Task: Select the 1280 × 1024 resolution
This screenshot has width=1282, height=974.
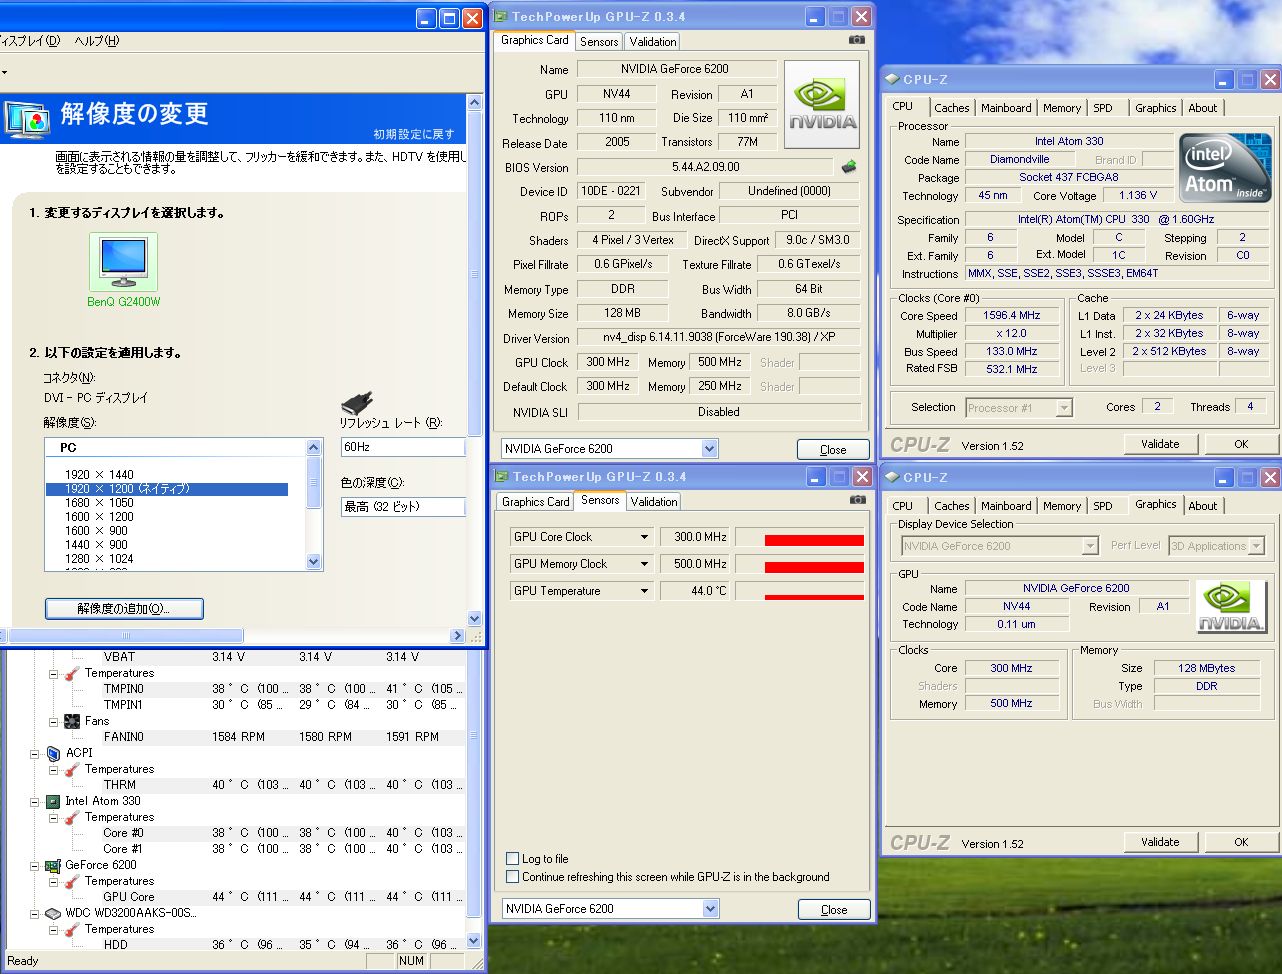Action: (x=99, y=559)
